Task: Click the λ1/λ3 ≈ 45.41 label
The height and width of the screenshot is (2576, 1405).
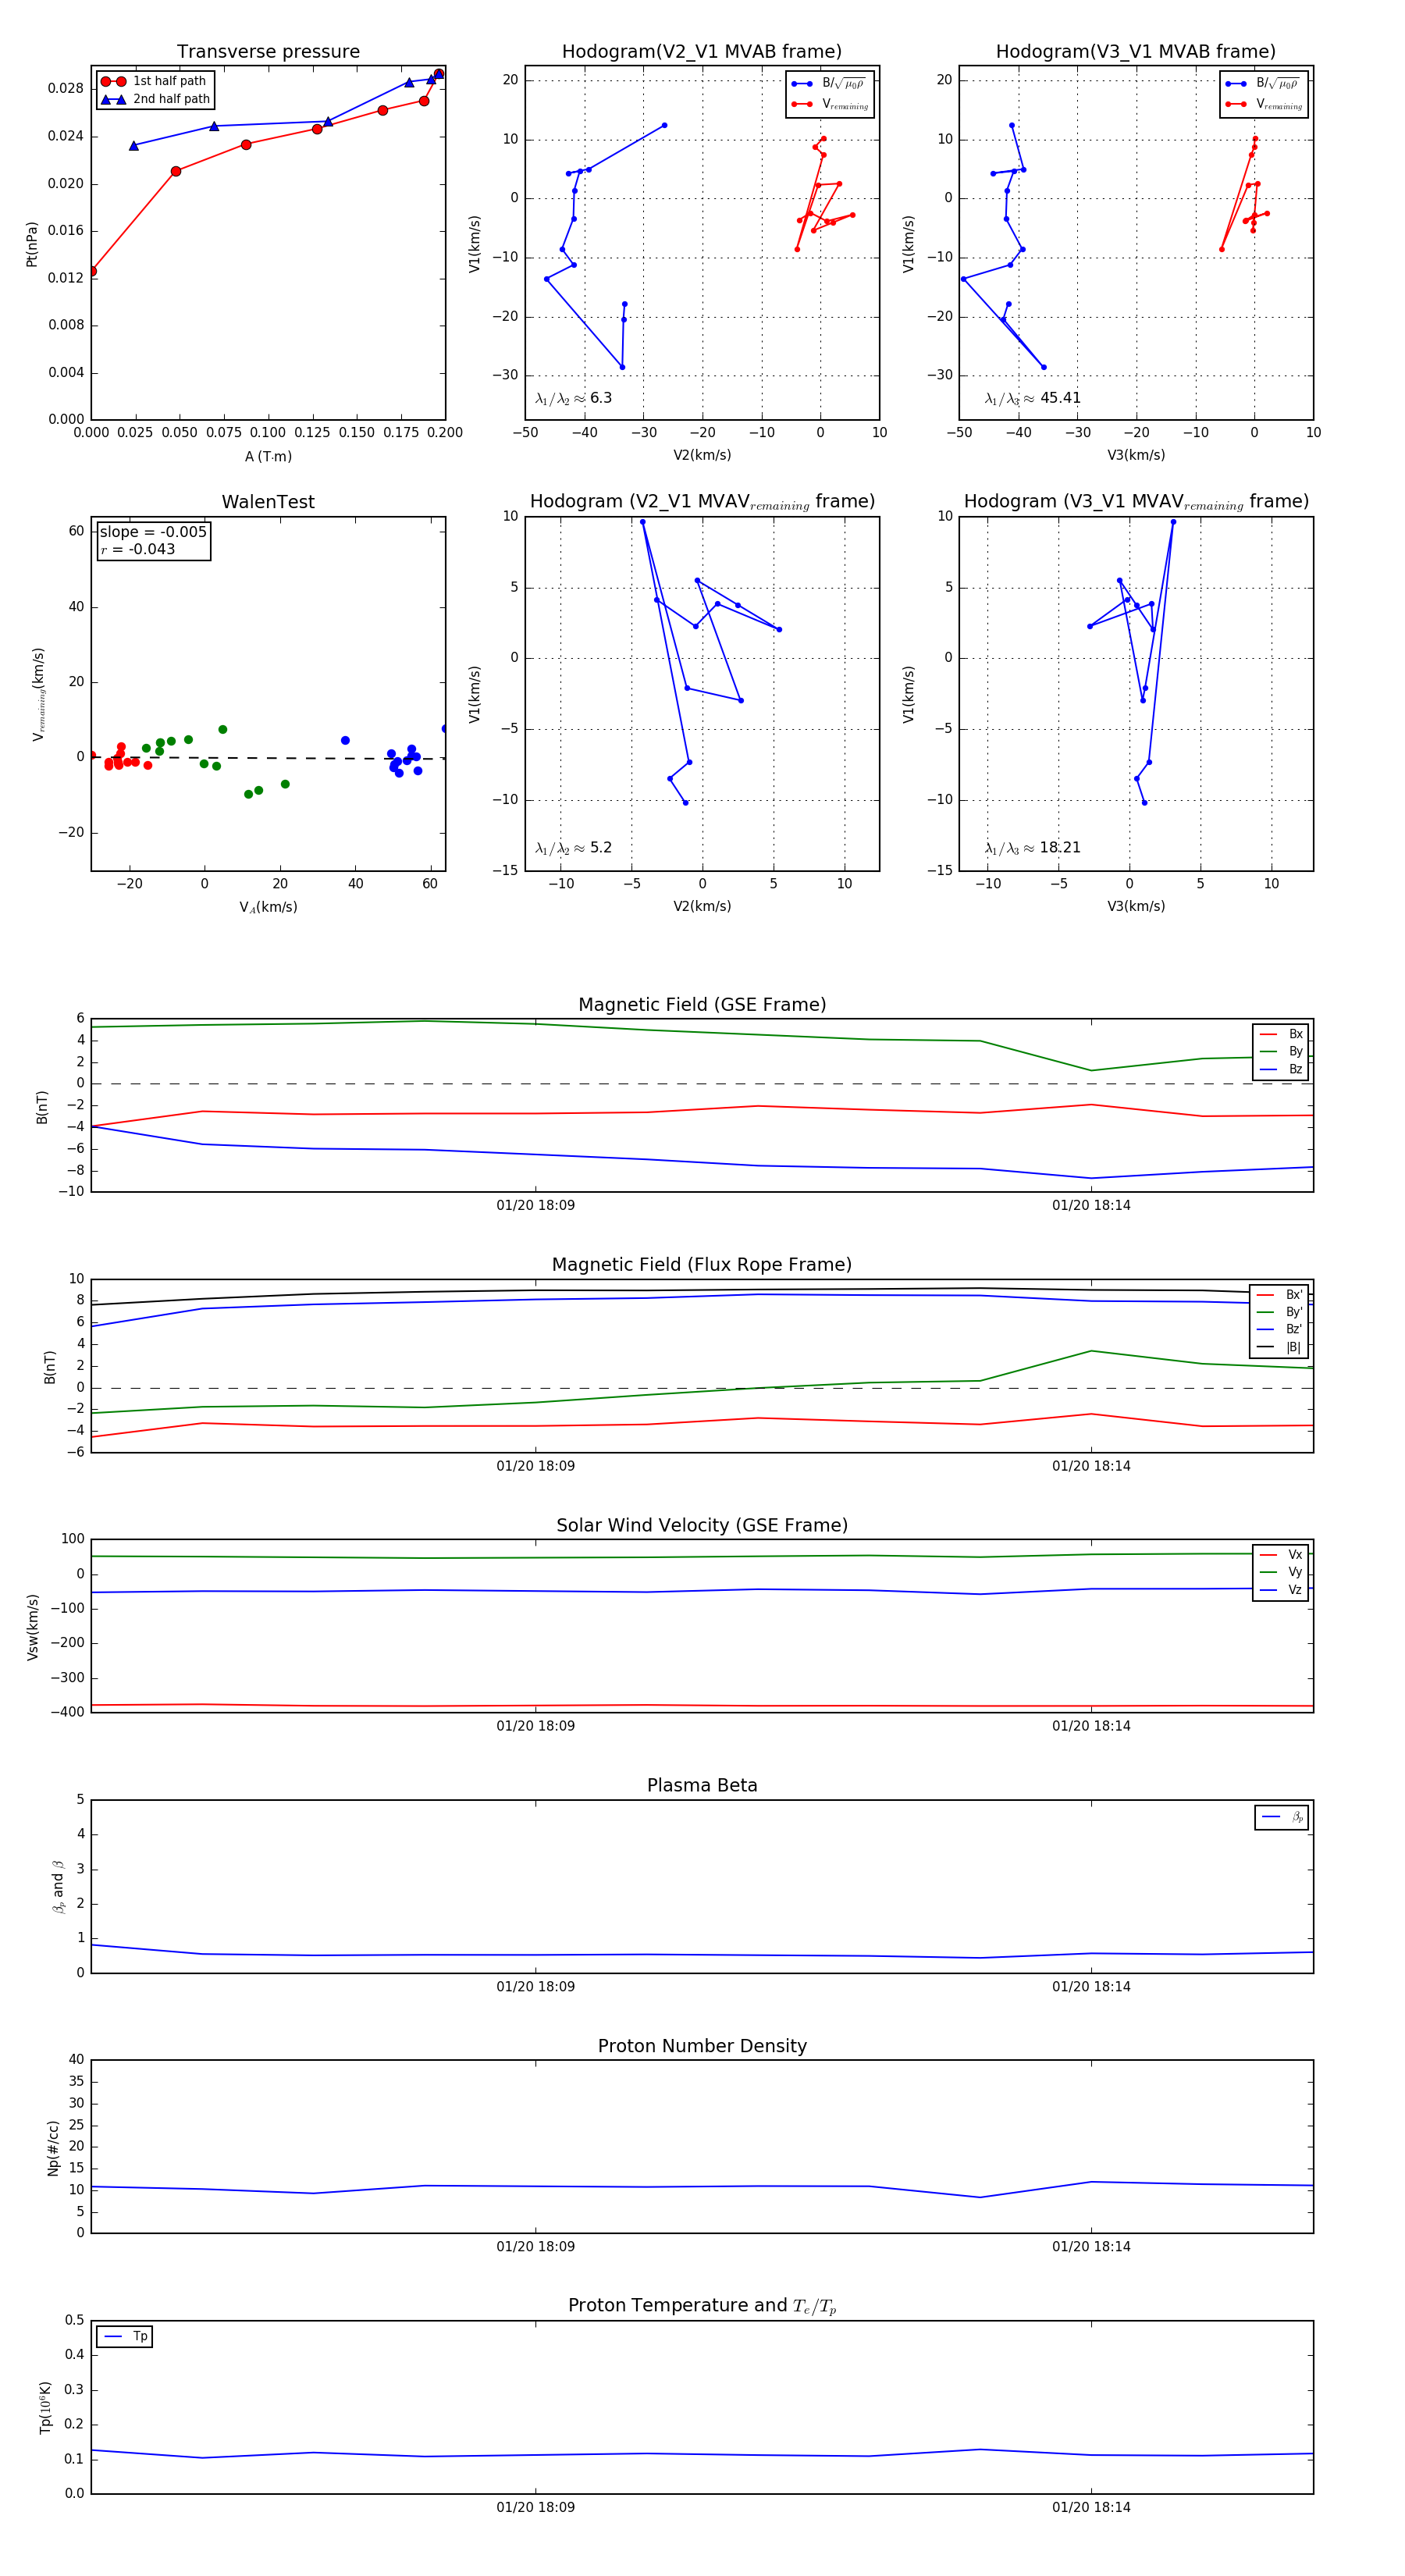Action: point(1032,398)
